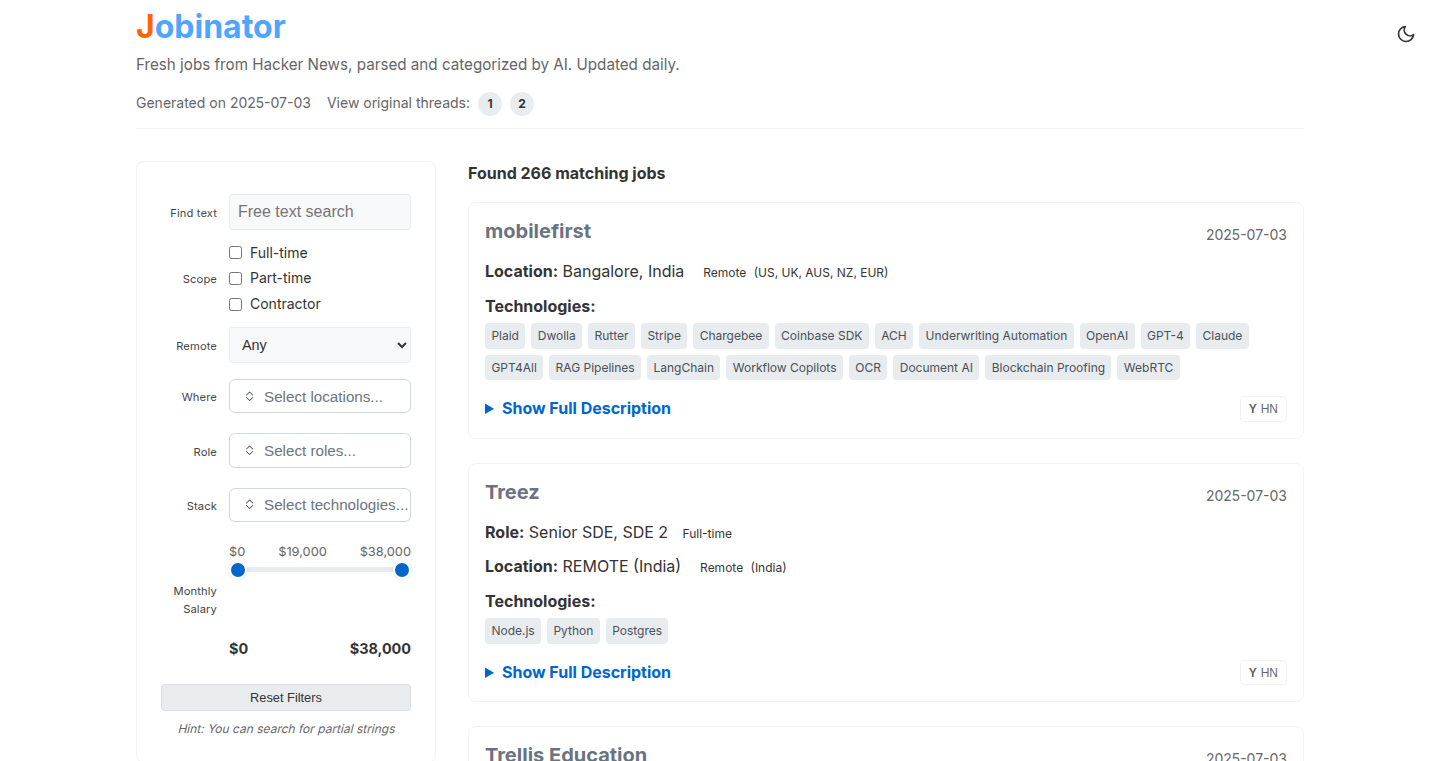Screen dimensions: 1440x761
Task: Click the Postgres tag on Treez
Action: 637,631
